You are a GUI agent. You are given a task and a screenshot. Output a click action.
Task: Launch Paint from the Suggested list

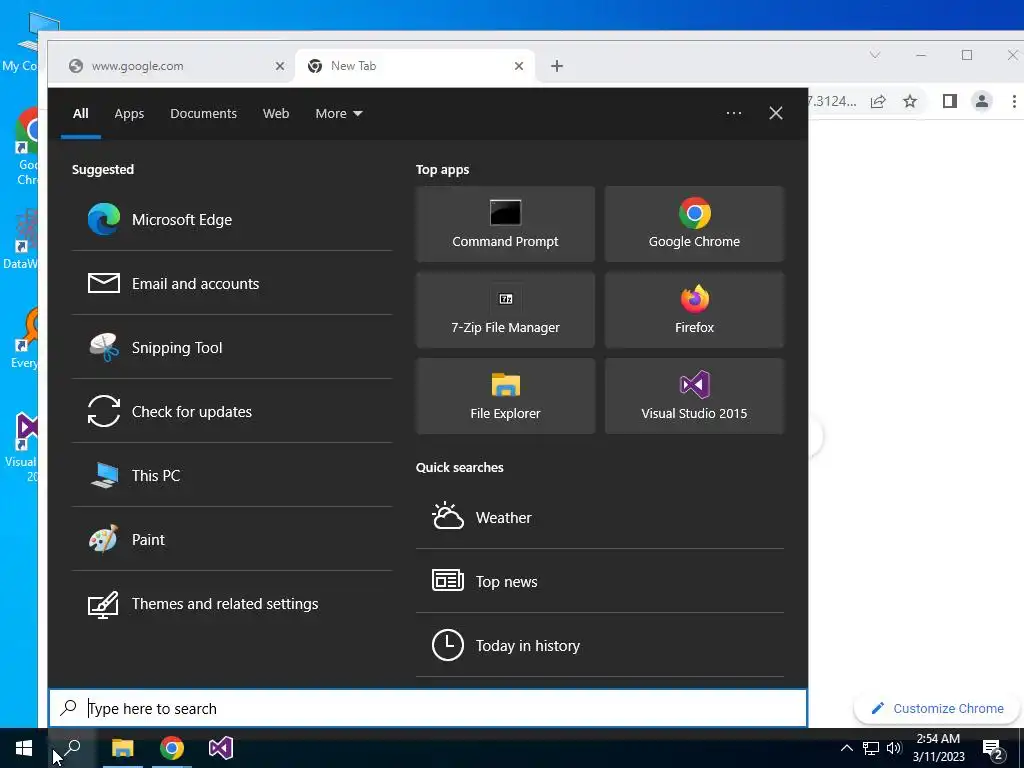[x=231, y=539]
